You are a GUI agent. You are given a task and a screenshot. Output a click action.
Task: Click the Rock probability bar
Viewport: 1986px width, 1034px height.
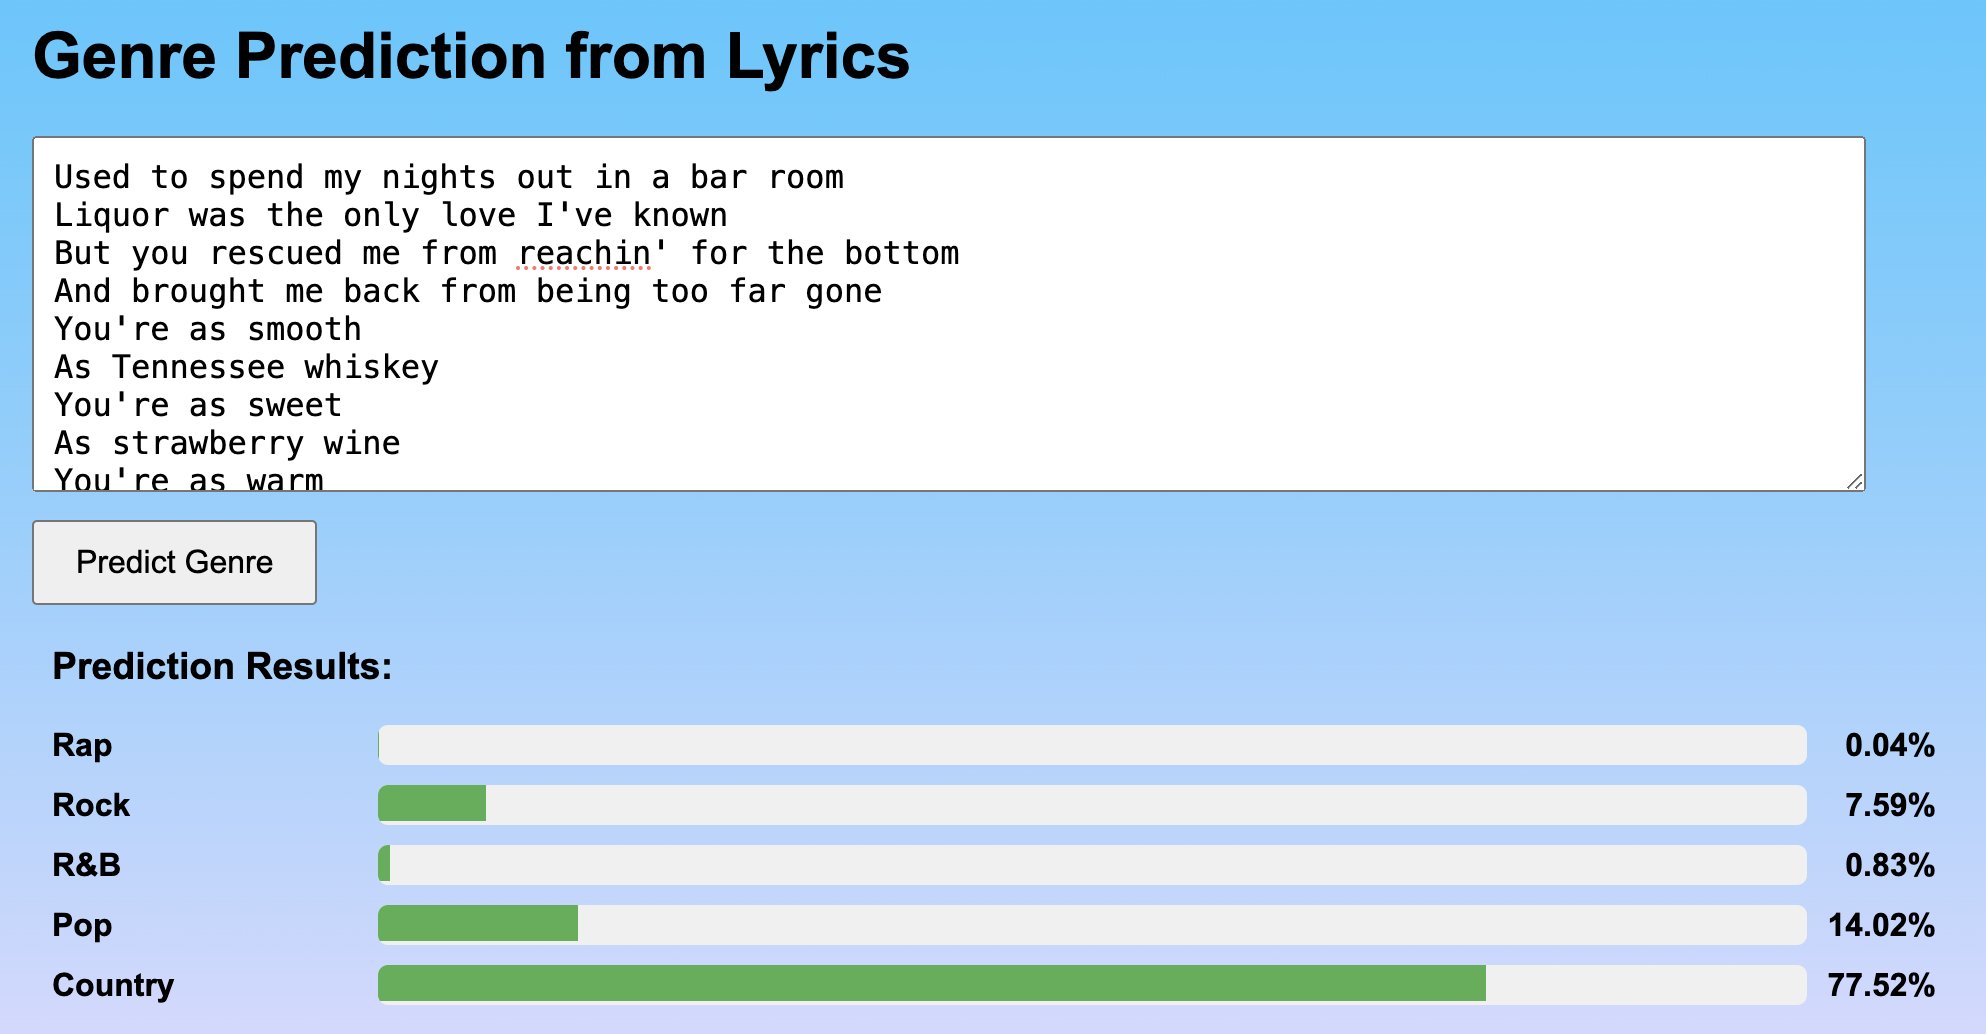coord(1092,804)
